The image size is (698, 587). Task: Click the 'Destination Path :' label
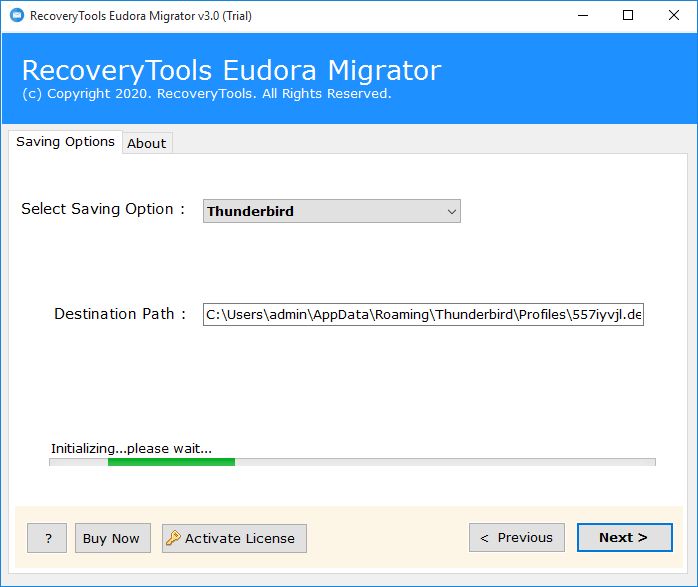tap(120, 314)
